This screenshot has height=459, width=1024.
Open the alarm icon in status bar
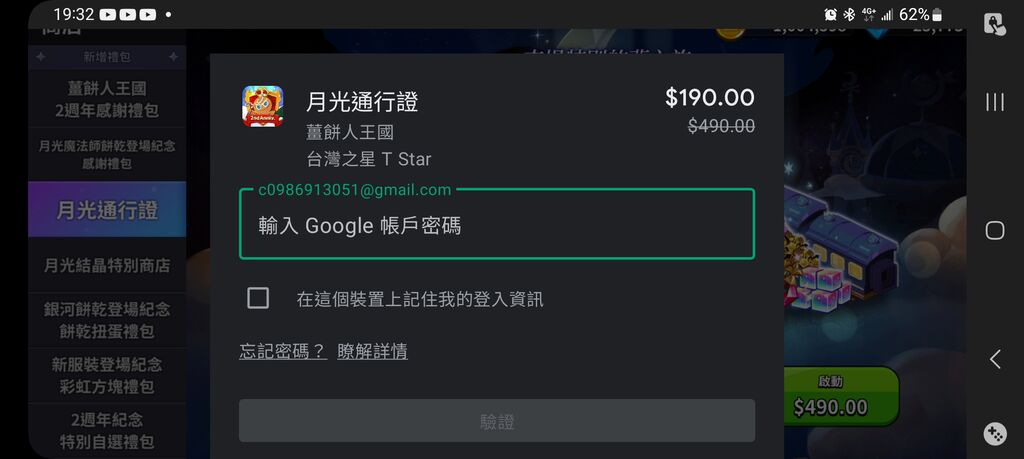pyautogui.click(x=831, y=14)
